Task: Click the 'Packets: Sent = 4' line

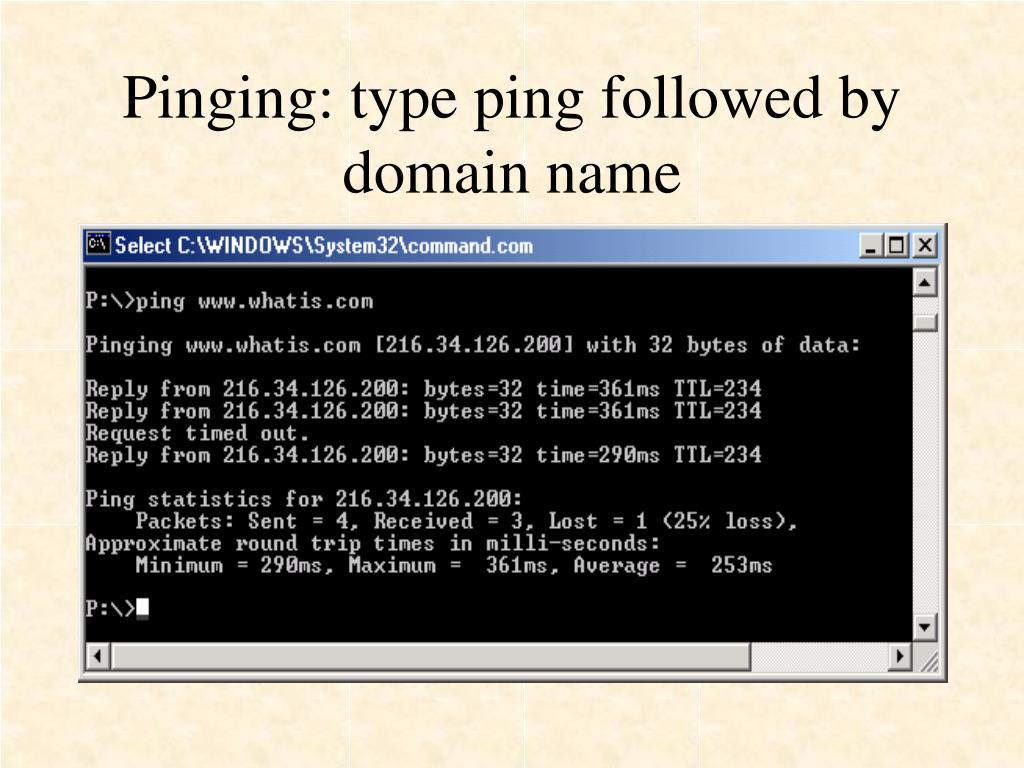Action: pos(466,521)
